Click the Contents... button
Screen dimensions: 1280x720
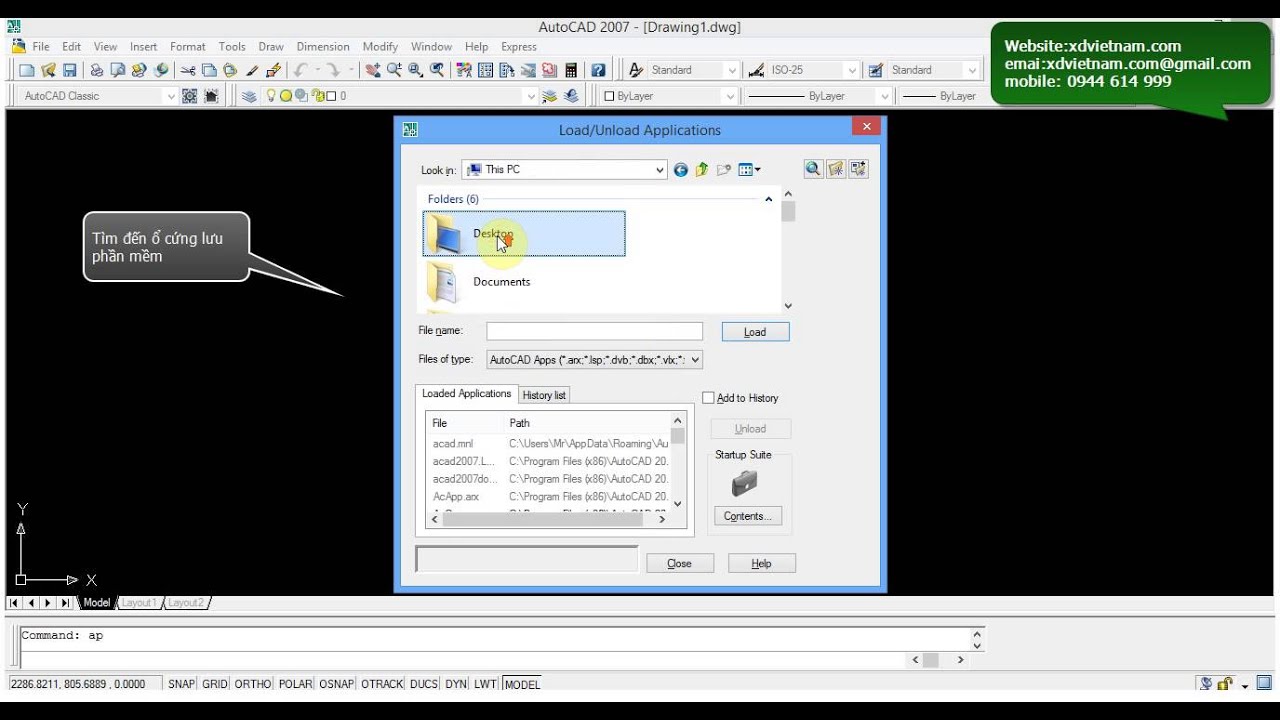747,516
